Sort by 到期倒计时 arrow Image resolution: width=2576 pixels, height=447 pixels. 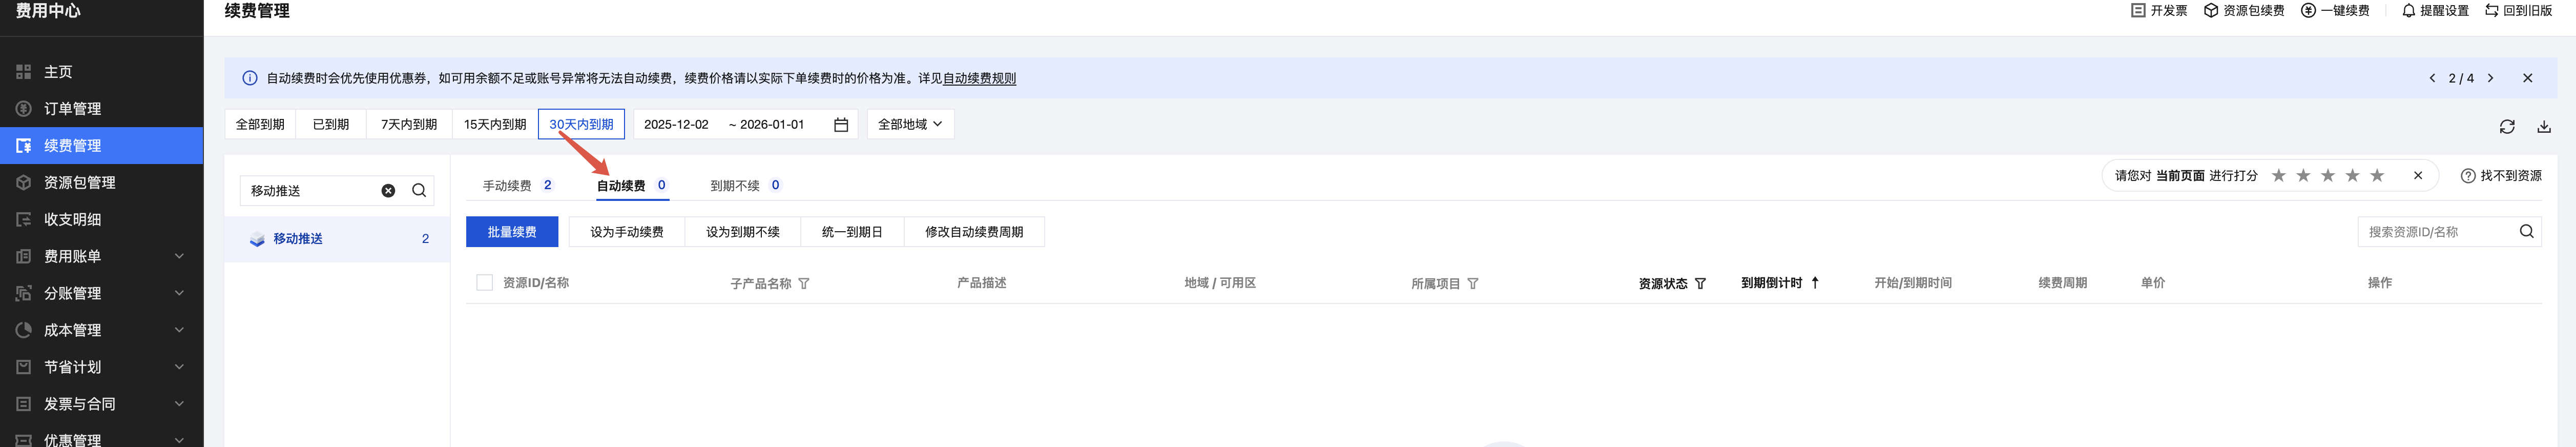coord(1815,283)
